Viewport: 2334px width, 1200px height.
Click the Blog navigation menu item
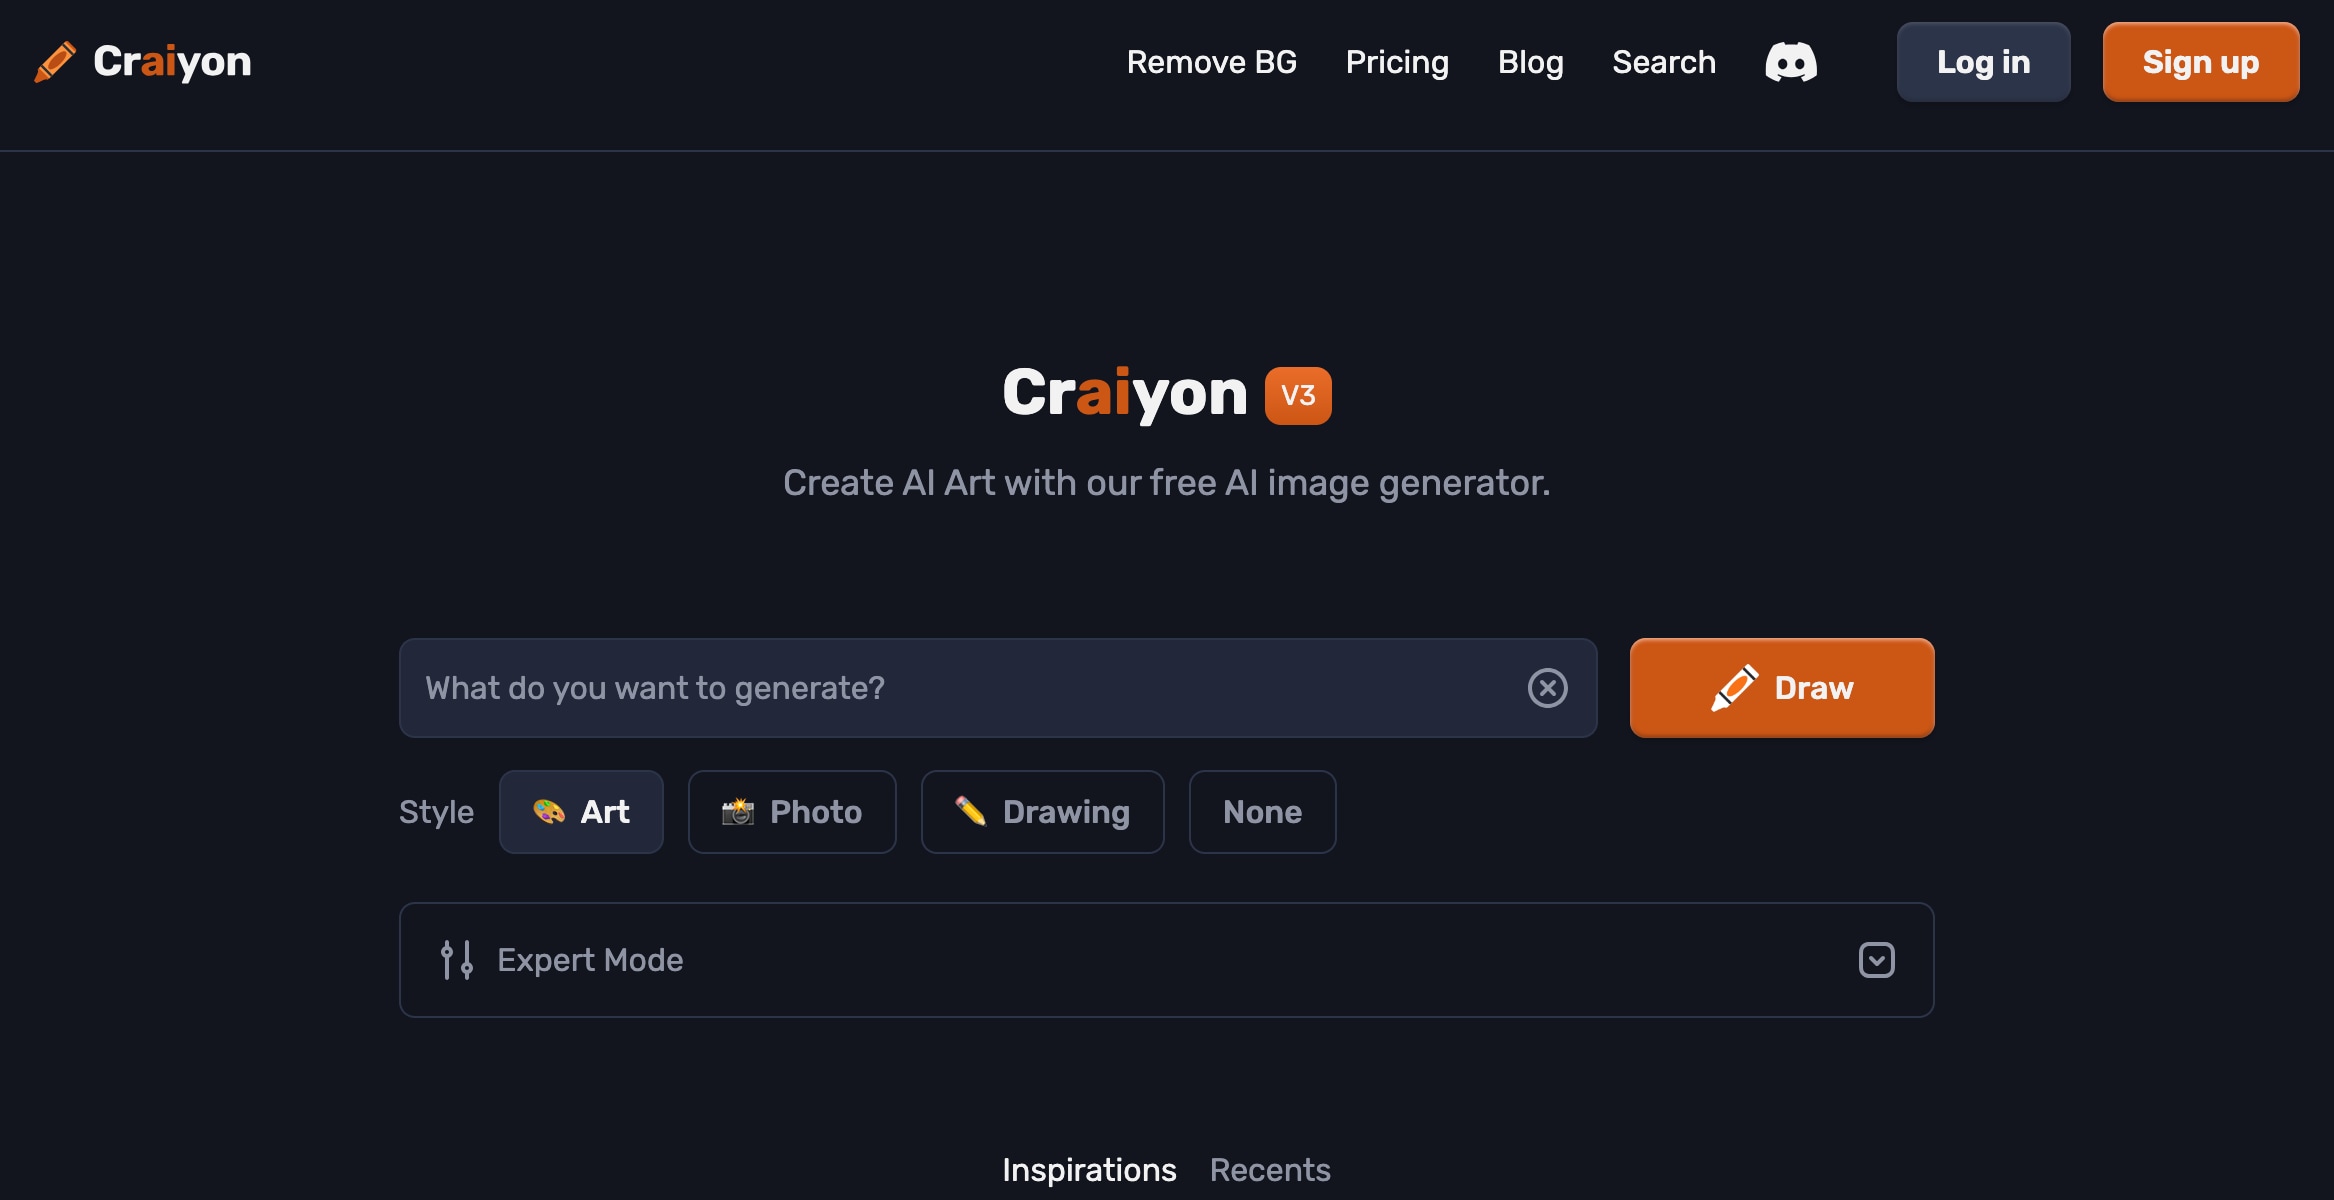click(x=1529, y=63)
